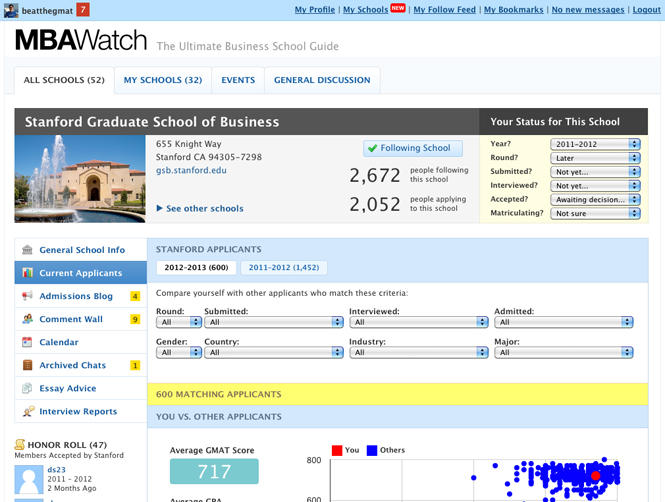Open the Gender filter dropdown
This screenshot has width=665, height=502.
[x=179, y=352]
